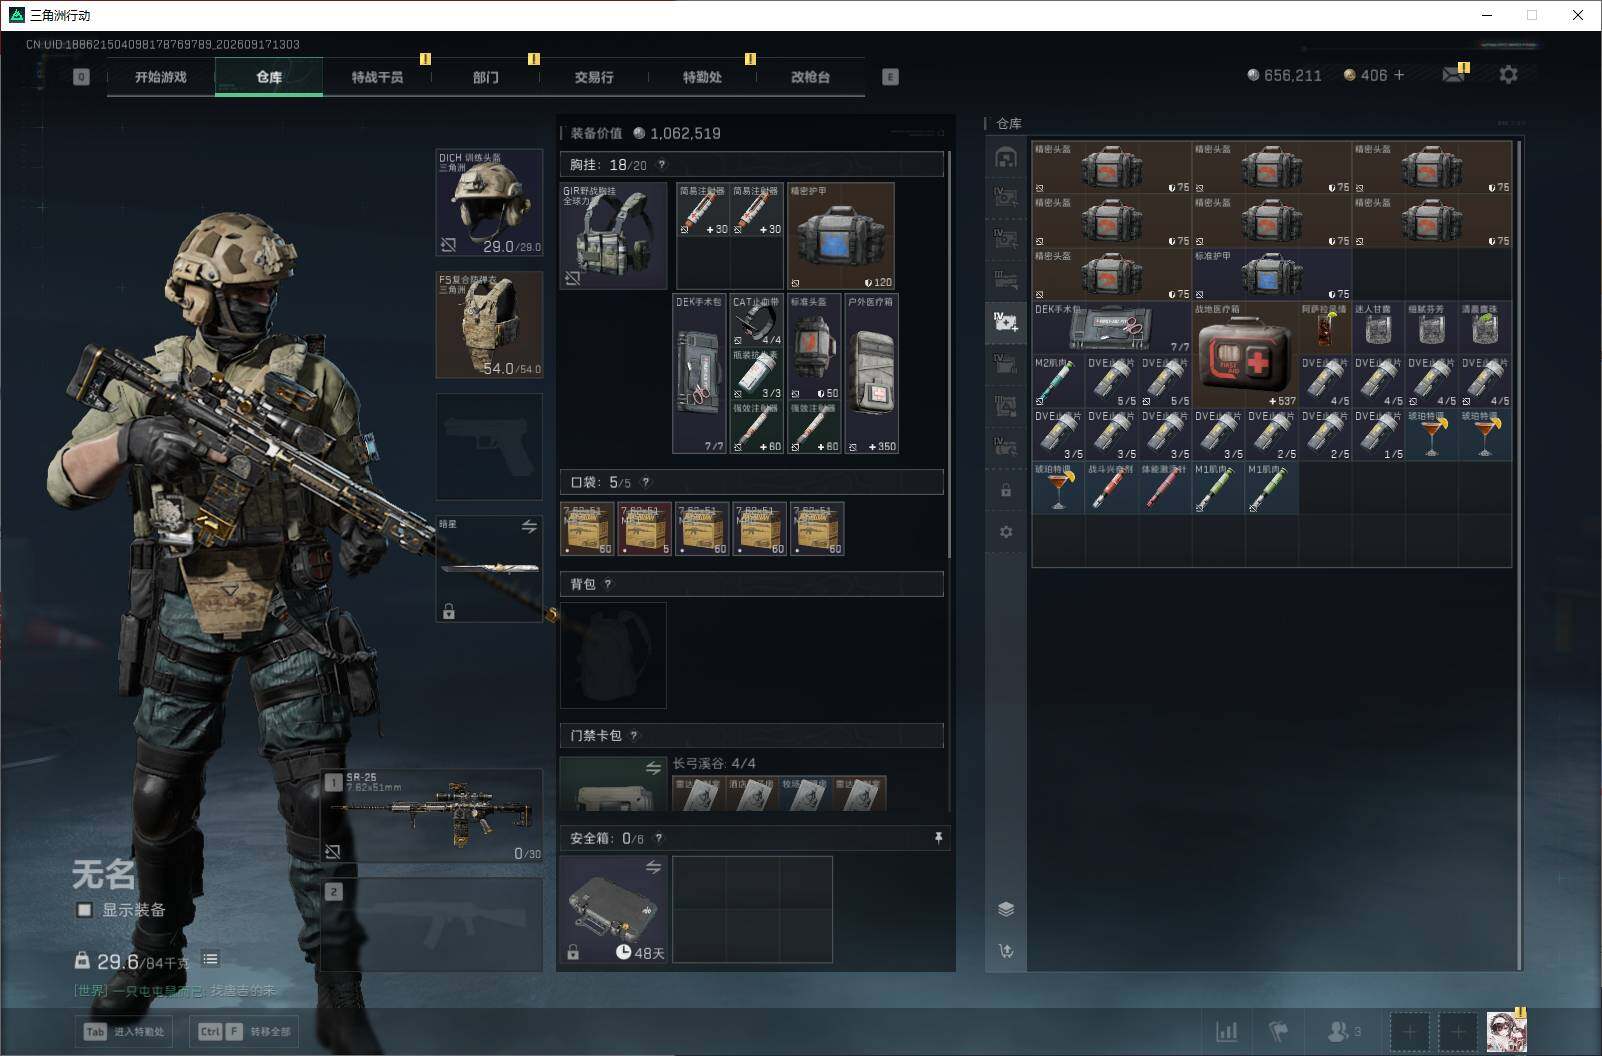Go to the 改枪台 tab
Viewport: 1602px width, 1056px height.
pos(810,77)
